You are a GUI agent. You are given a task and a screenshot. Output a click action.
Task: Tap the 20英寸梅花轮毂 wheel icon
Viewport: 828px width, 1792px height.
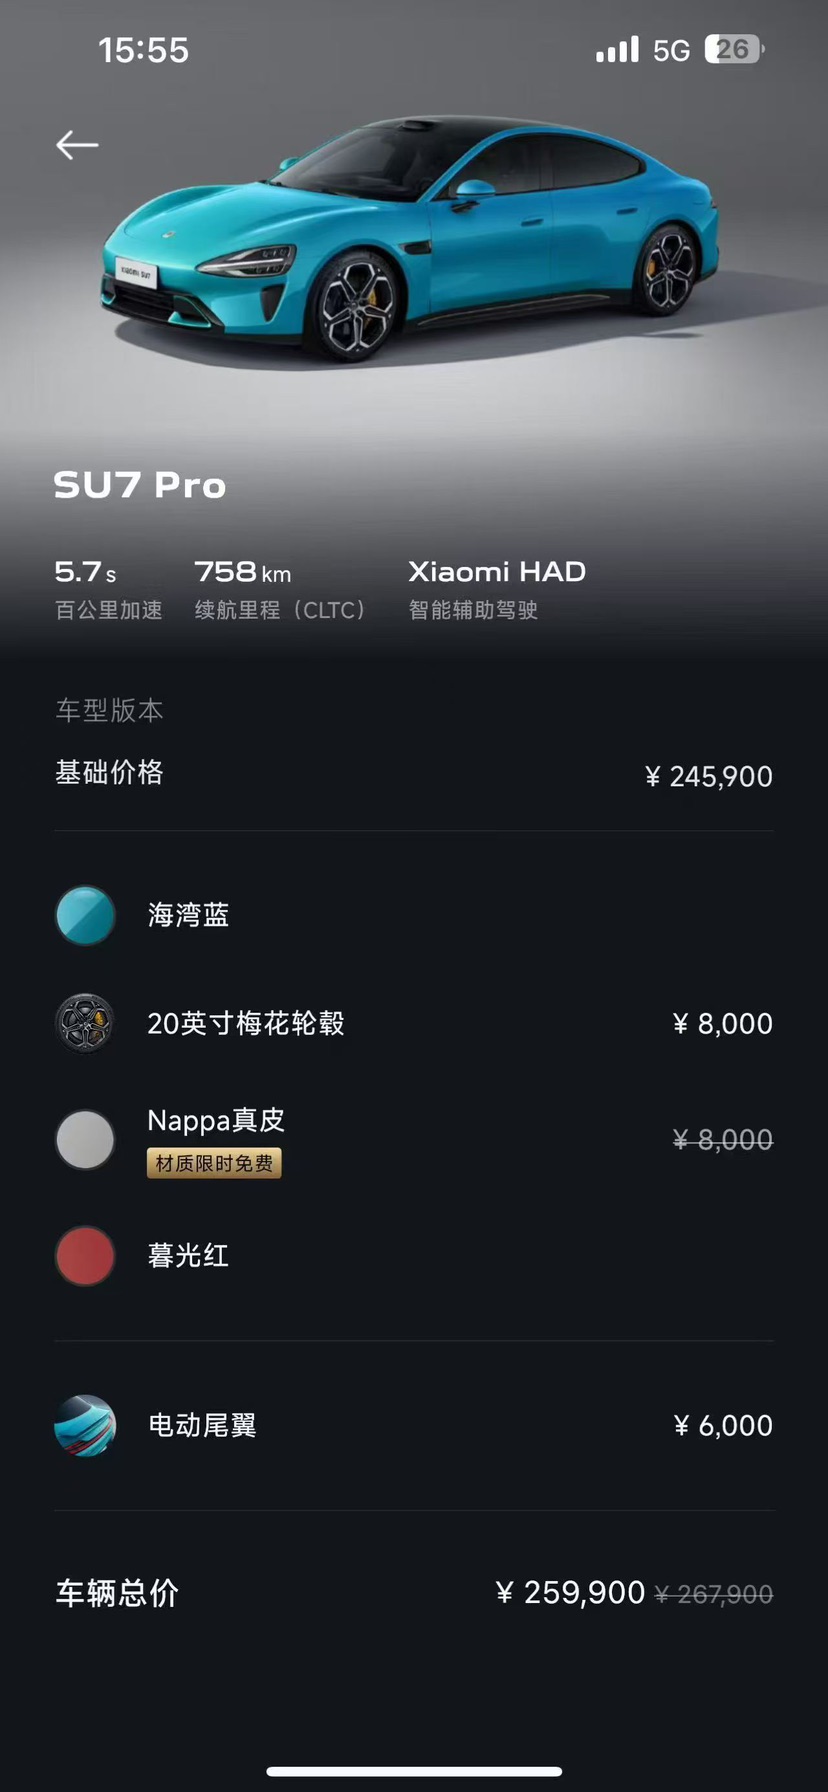click(x=85, y=1023)
